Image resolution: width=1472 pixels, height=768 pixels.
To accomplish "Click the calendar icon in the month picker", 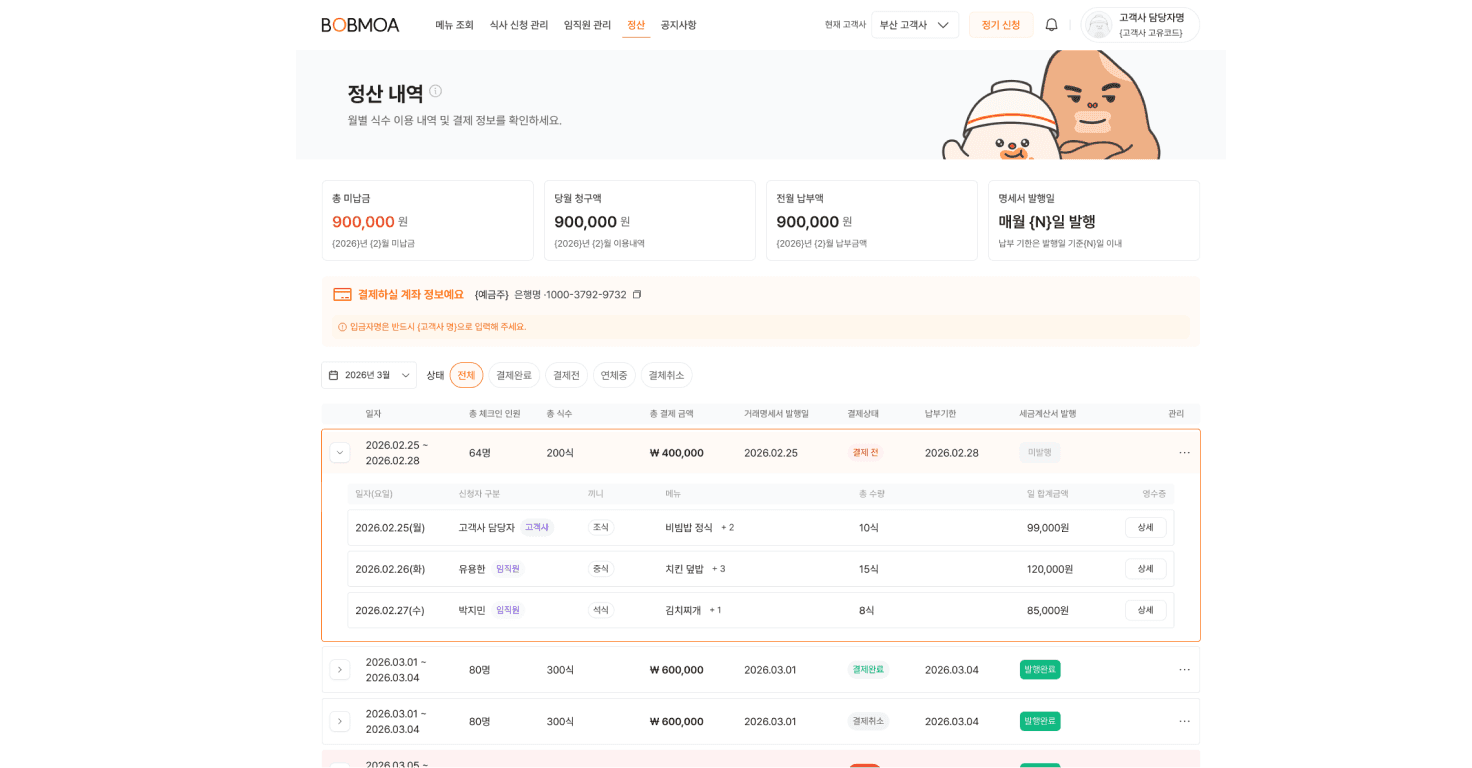I will tap(334, 375).
